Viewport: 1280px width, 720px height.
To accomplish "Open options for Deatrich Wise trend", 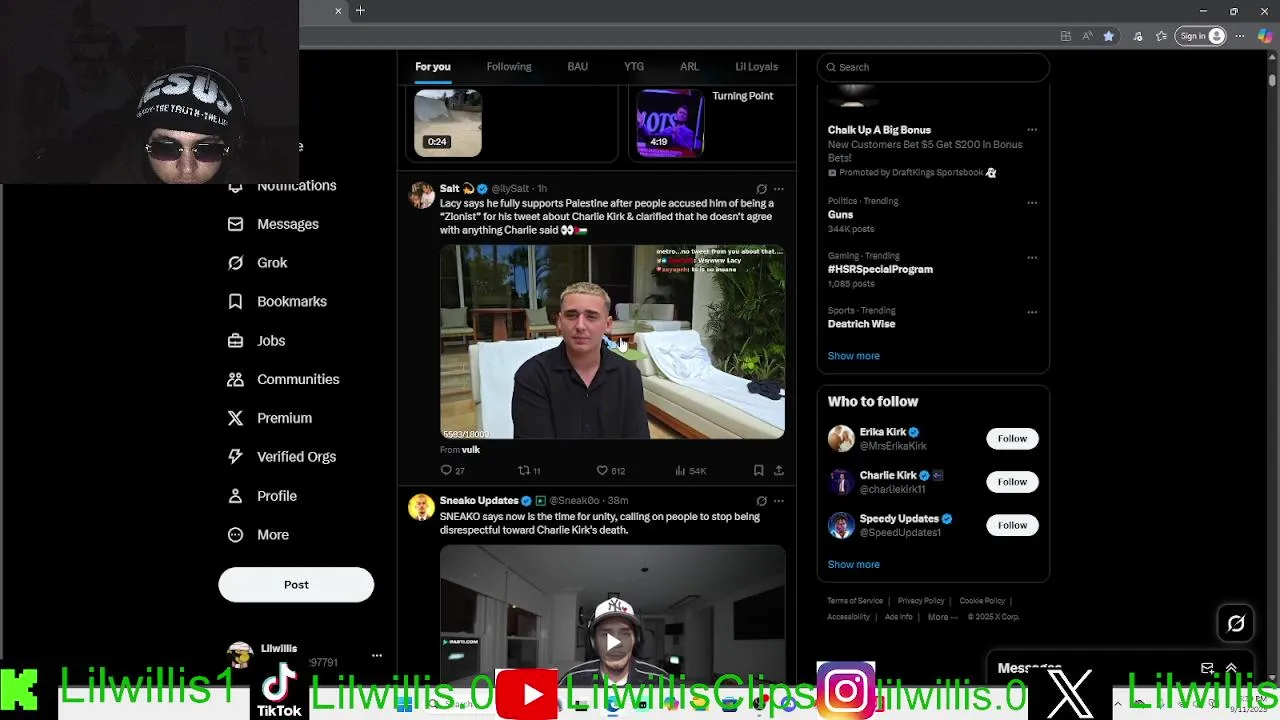I will 1032,312.
